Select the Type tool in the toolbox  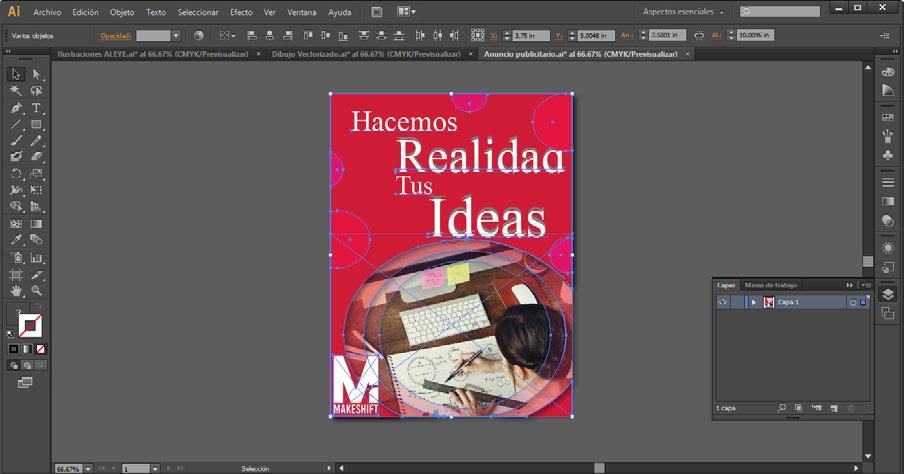coord(36,107)
